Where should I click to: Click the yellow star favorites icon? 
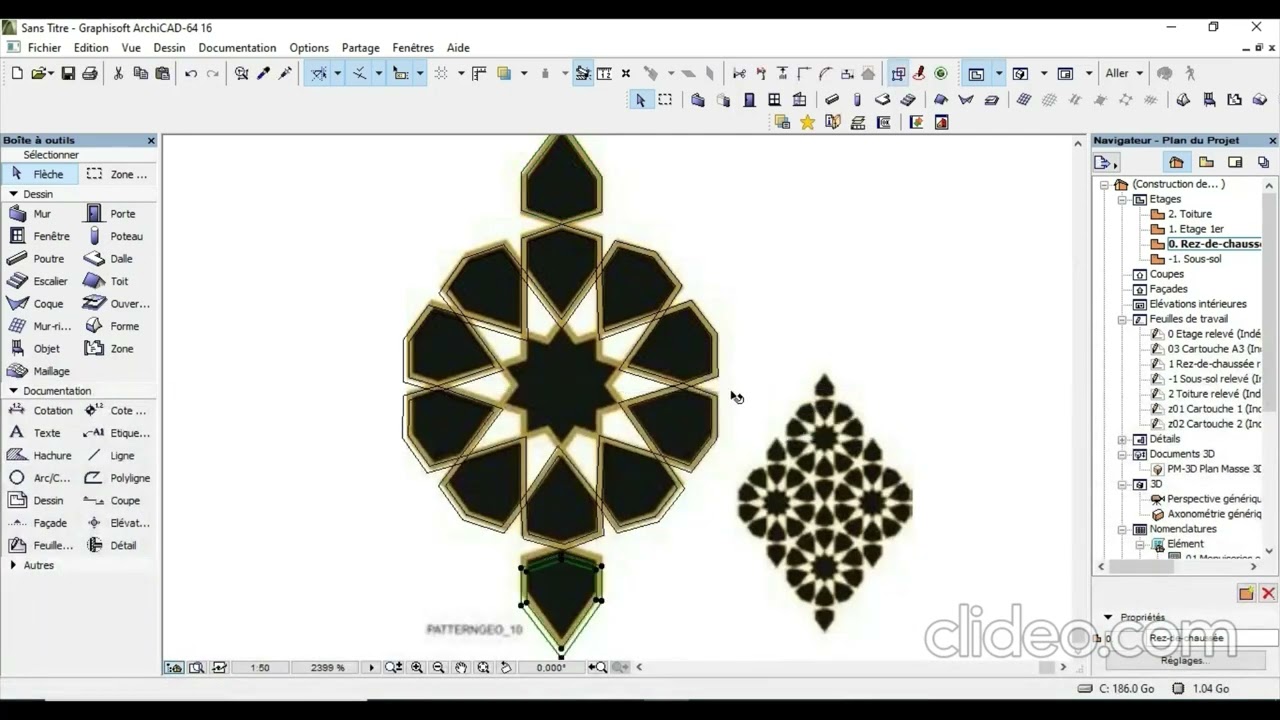(807, 122)
